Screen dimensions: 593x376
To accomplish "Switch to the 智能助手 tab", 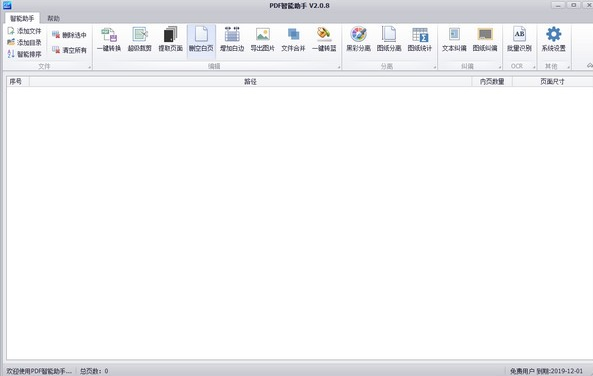I will [x=22, y=18].
